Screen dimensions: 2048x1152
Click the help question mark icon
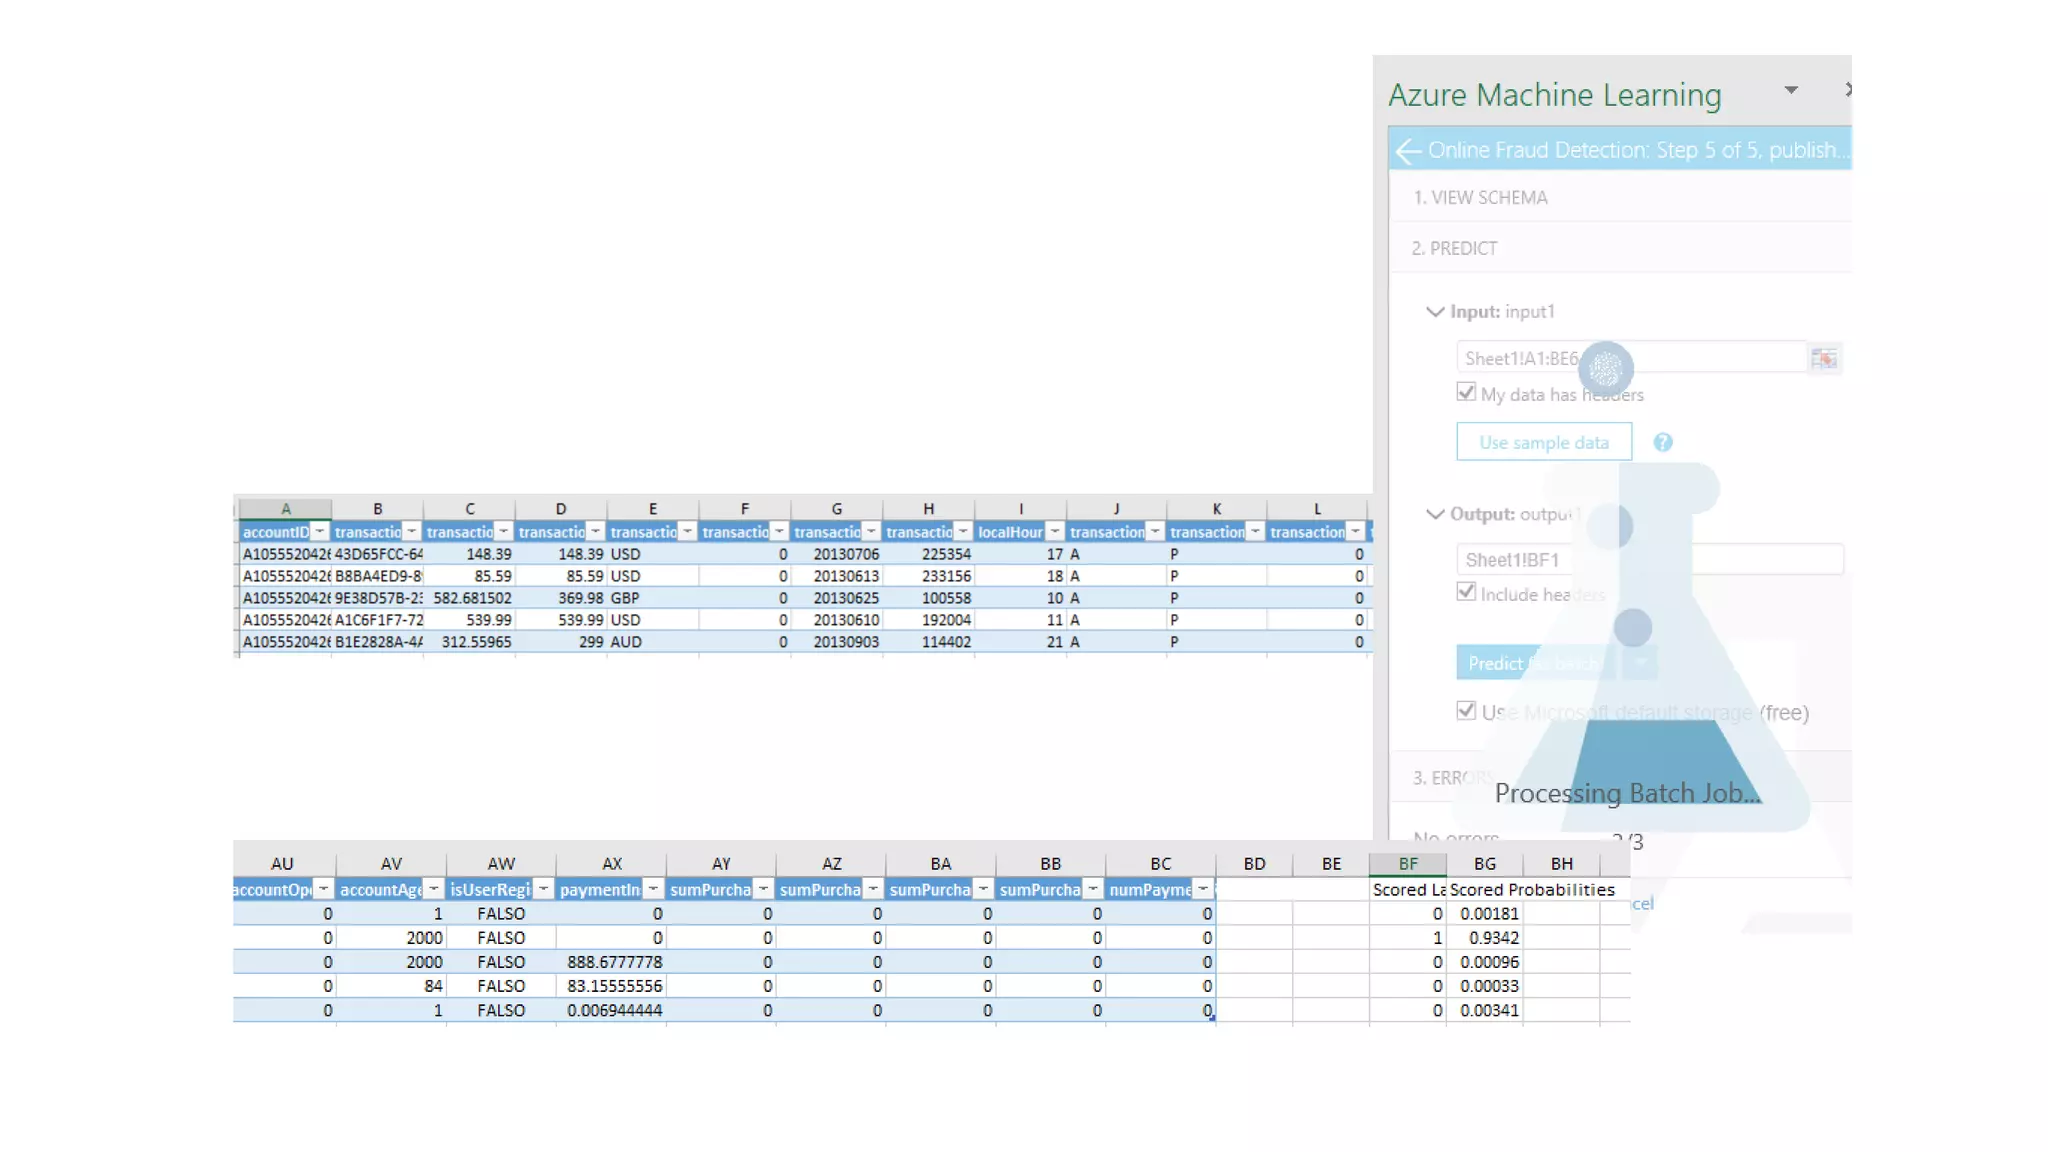click(x=1662, y=443)
